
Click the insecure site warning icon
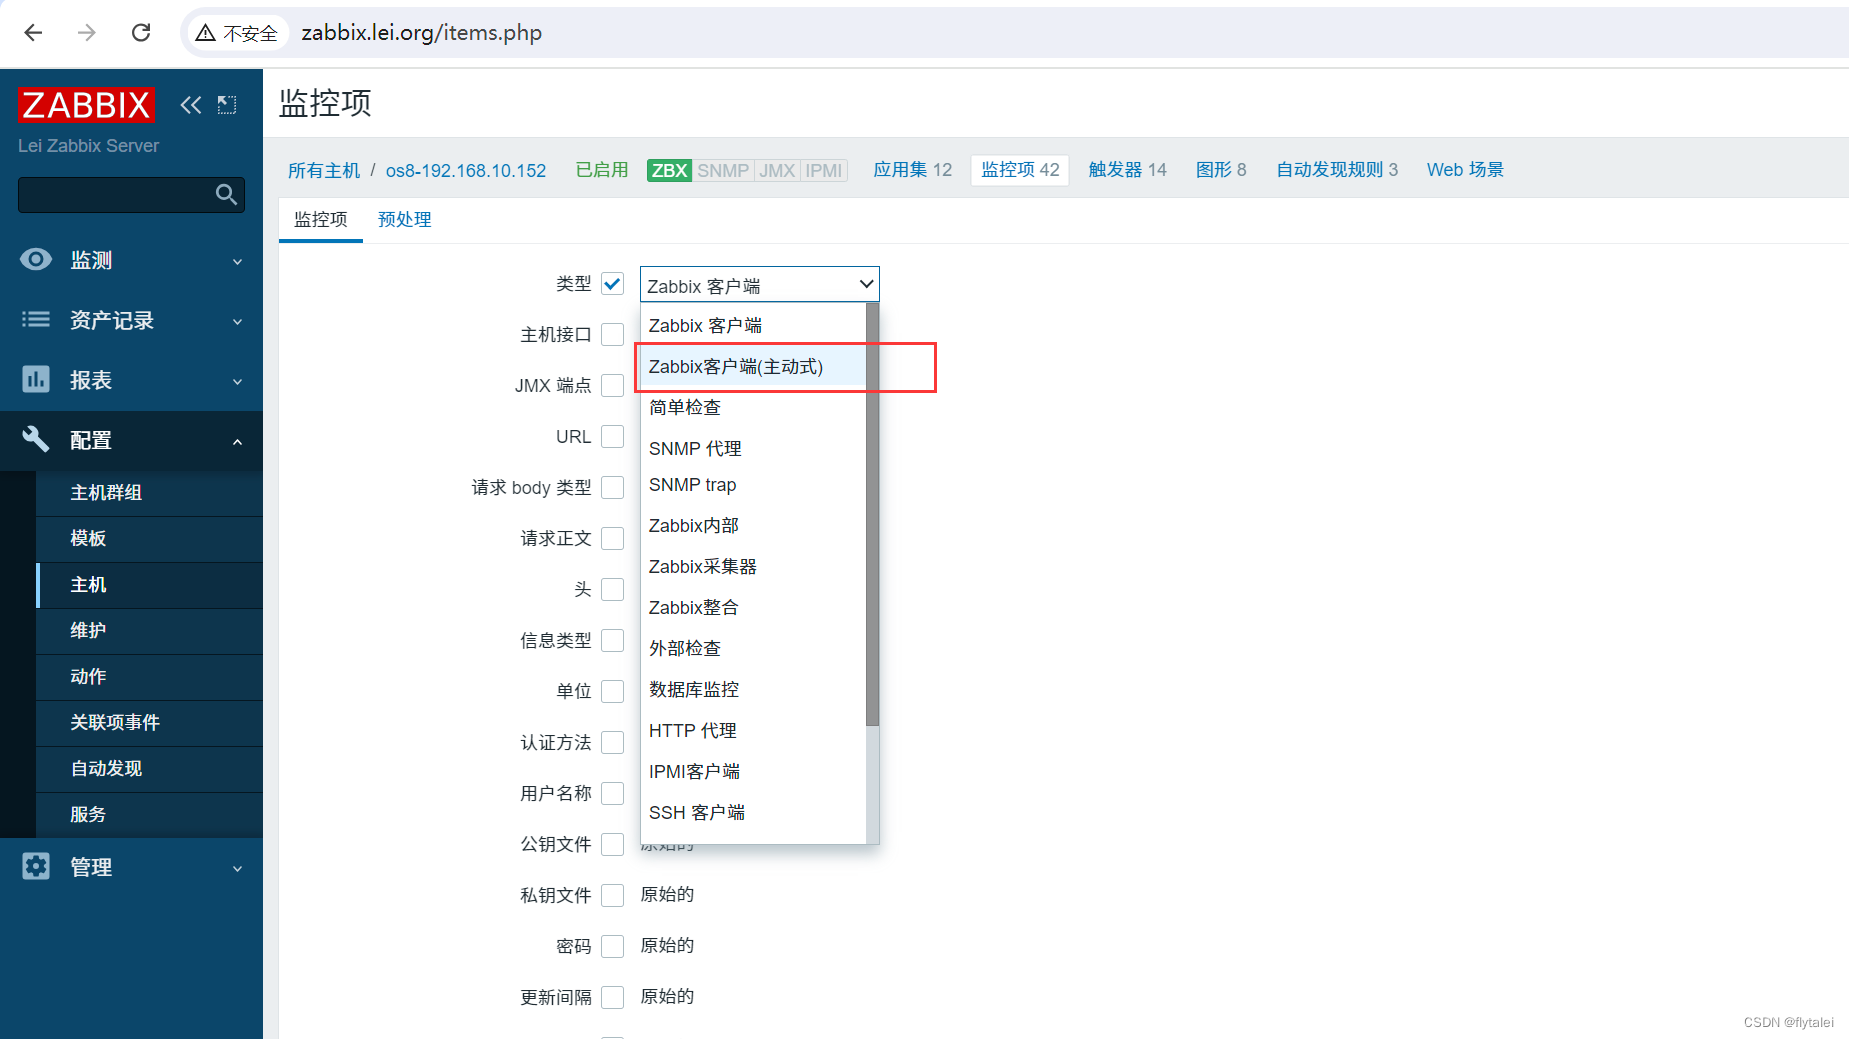coord(205,33)
